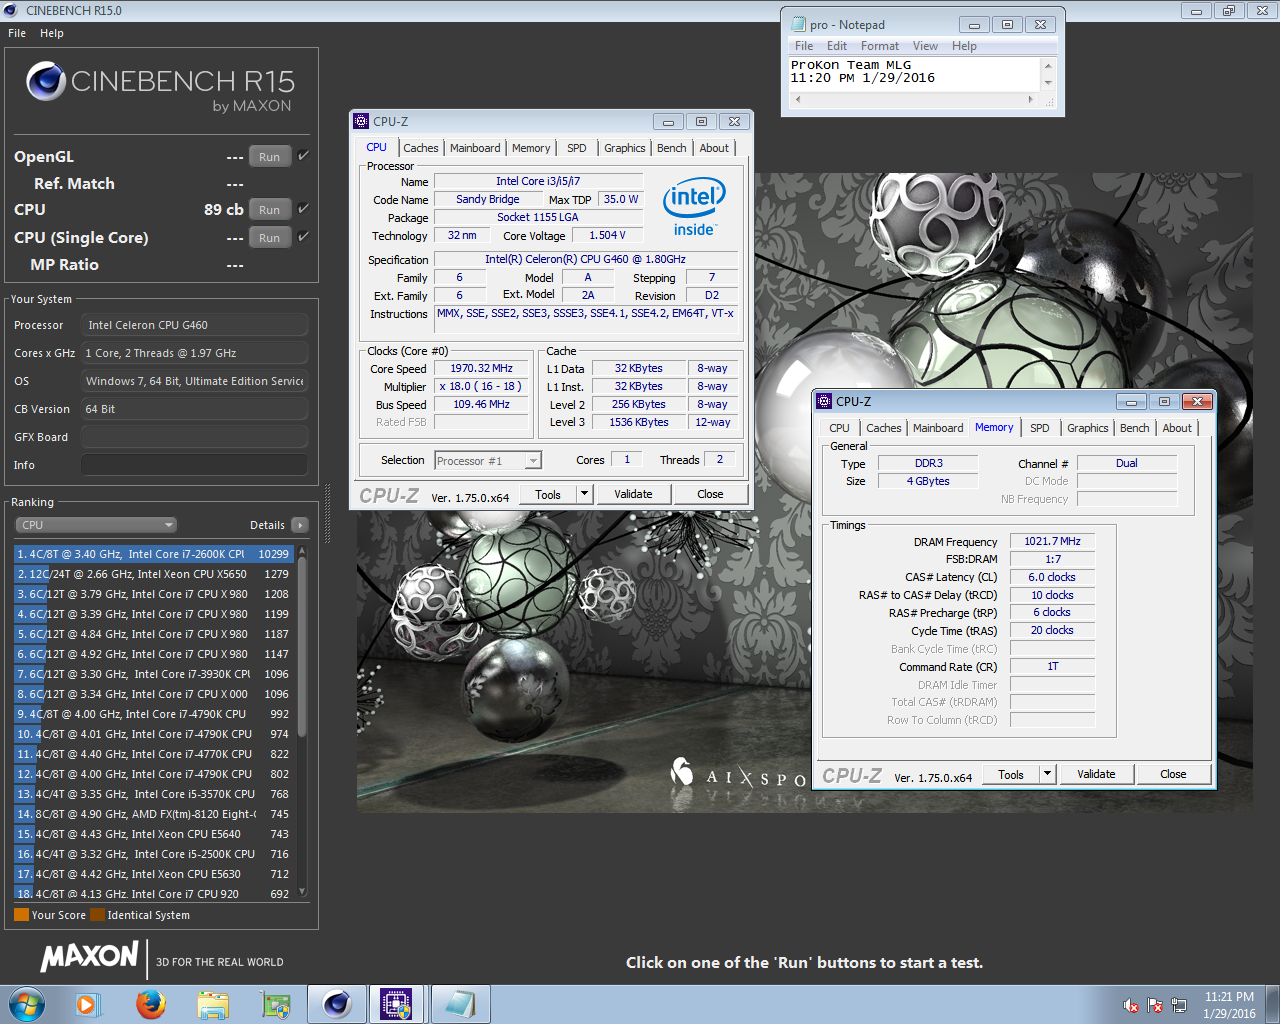This screenshot has width=1280, height=1024.
Task: Switch to Caches tab in CPU window
Action: pyautogui.click(x=421, y=148)
